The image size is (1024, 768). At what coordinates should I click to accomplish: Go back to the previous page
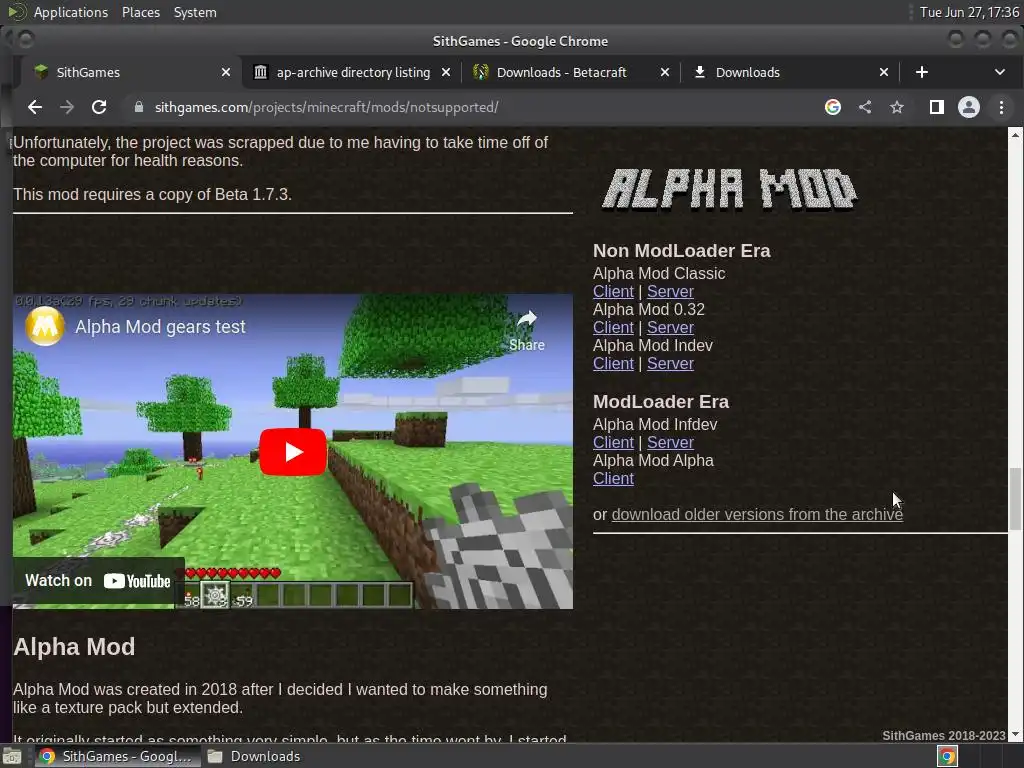tap(35, 107)
